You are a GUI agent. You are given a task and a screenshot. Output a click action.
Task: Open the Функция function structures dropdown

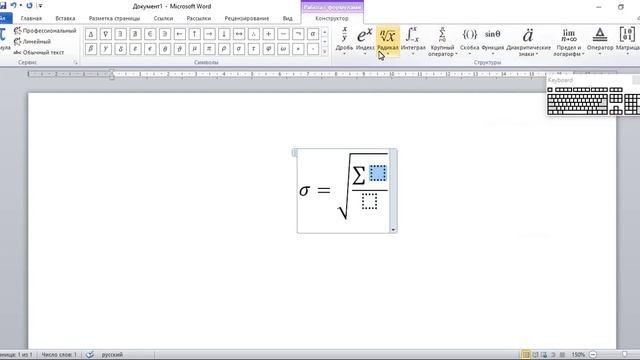[x=493, y=41]
